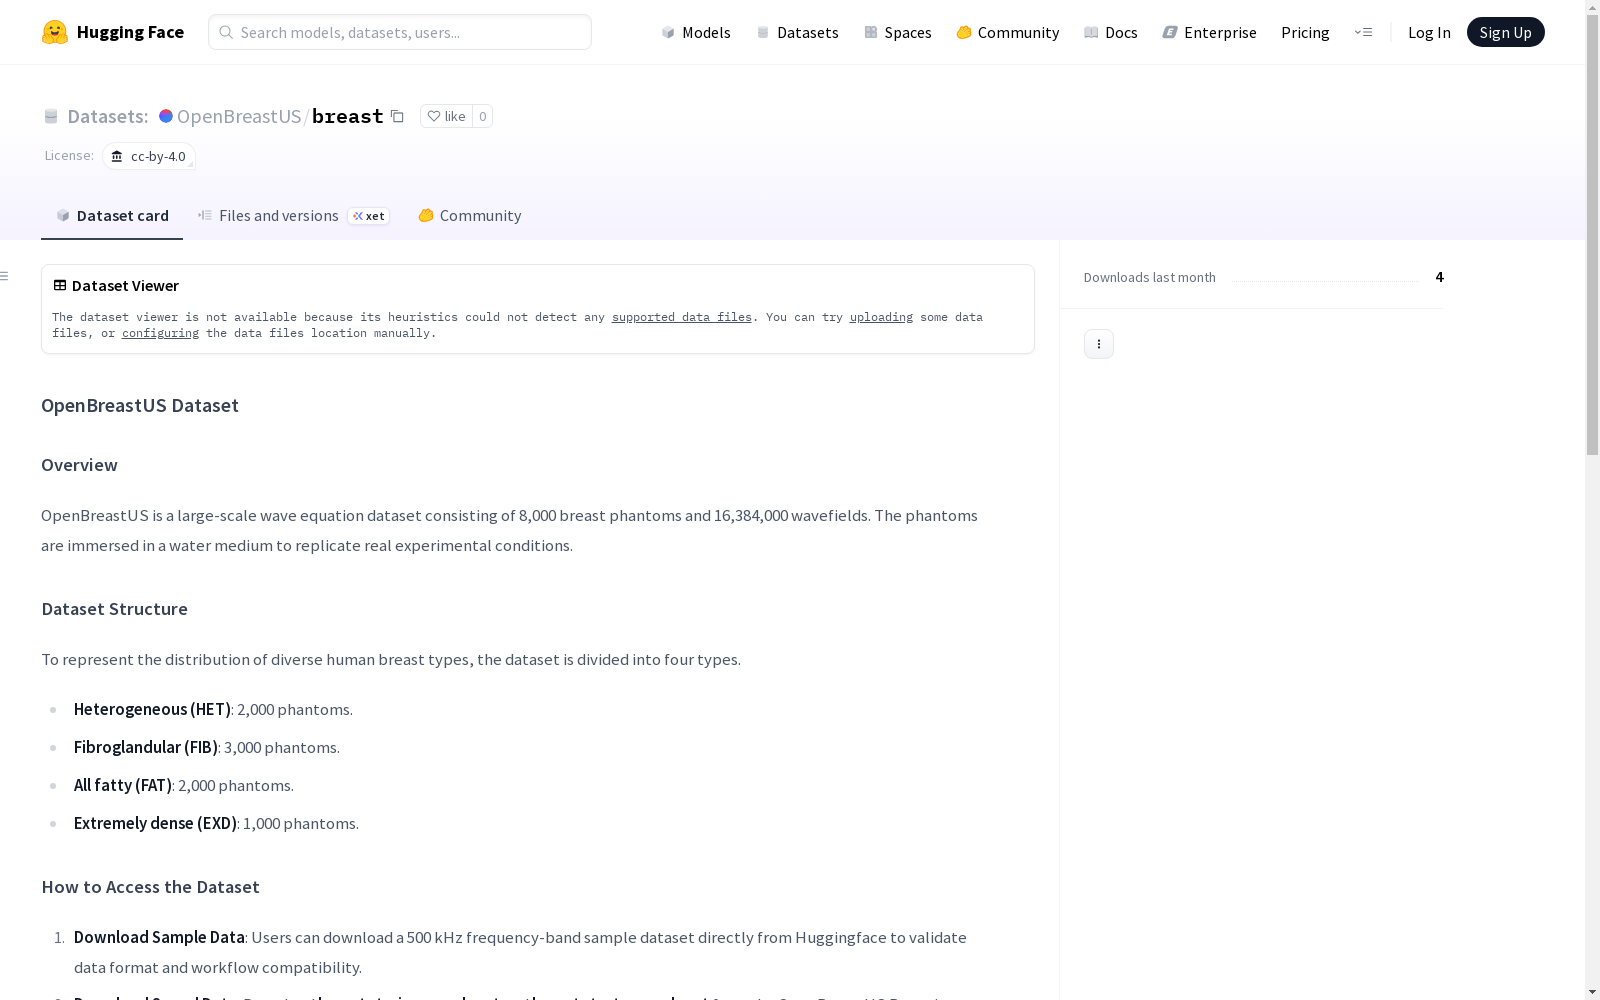This screenshot has height=1000, width=1600.
Task: Copy the dataset name to clipboard
Action: click(x=397, y=116)
